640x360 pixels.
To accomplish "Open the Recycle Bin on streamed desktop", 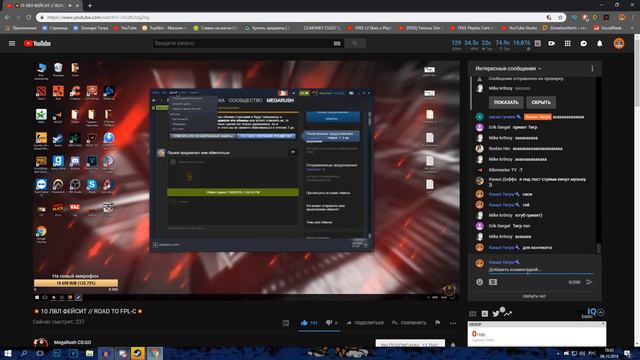I will (58, 69).
